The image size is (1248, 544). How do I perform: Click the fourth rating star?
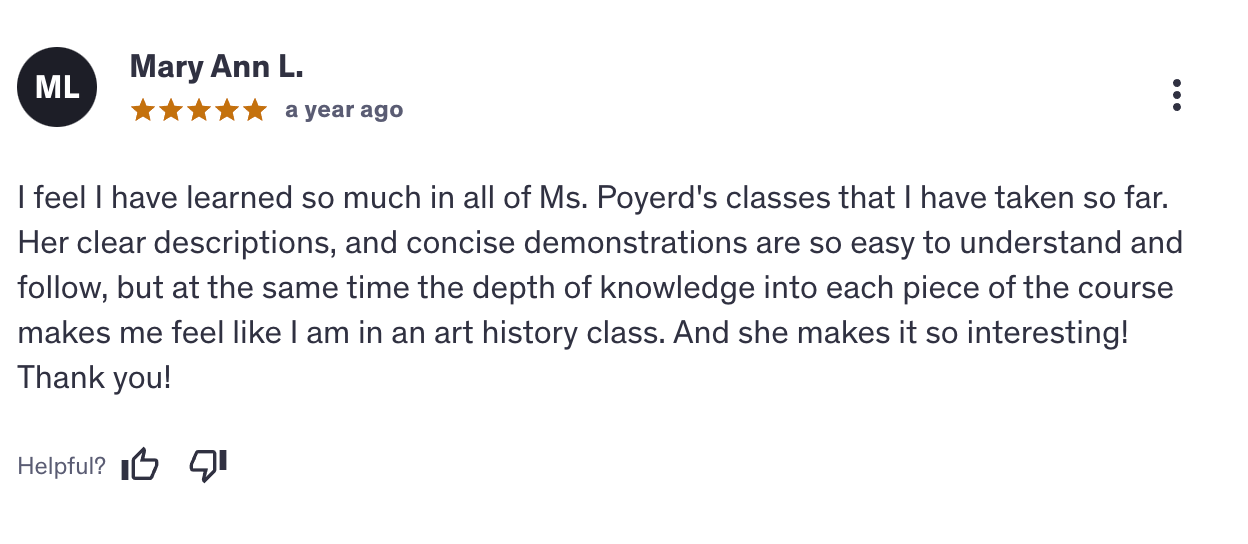point(227,110)
